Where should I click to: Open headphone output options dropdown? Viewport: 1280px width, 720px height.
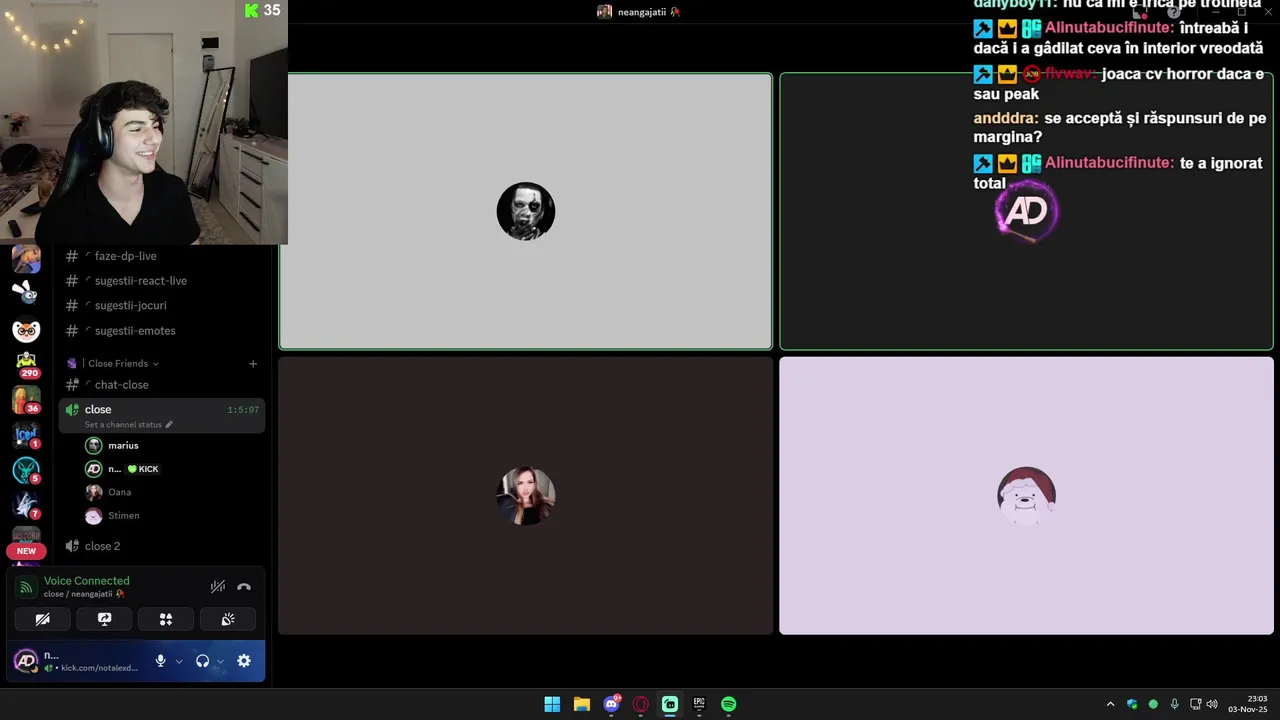pyautogui.click(x=220, y=661)
